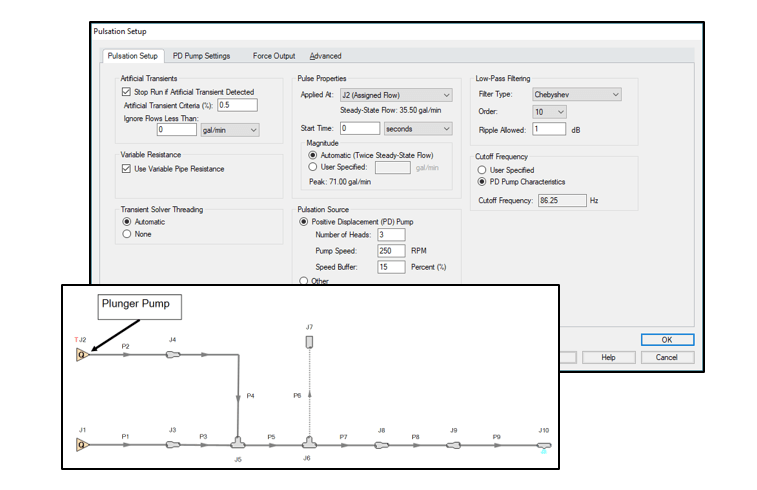The image size is (757, 490).
Task: Select pipe label P4
Action: click(250, 395)
